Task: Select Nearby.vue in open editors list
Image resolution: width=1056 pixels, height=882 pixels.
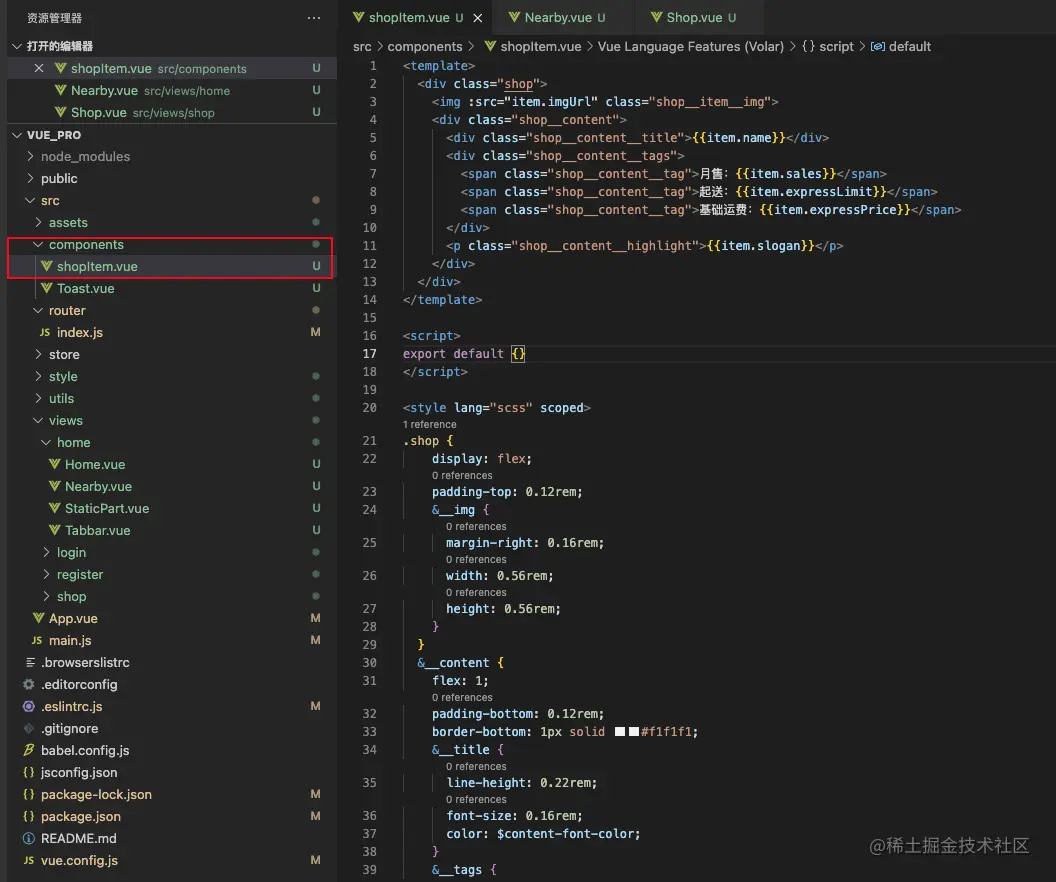Action: point(172,90)
